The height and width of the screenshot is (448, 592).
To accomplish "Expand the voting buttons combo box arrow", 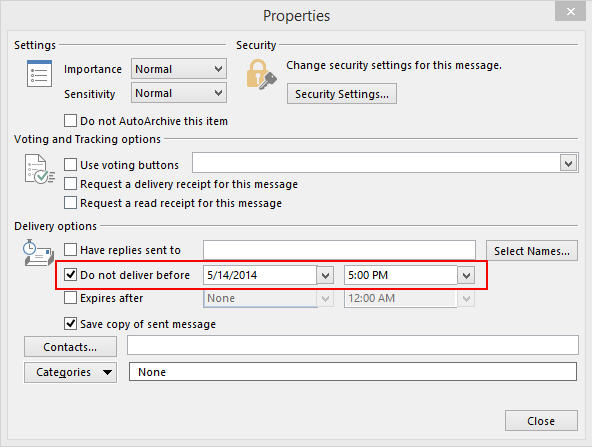I will point(569,163).
